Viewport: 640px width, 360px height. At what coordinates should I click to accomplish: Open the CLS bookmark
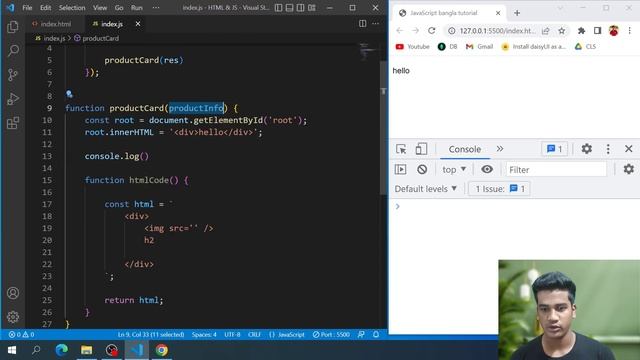[x=585, y=47]
